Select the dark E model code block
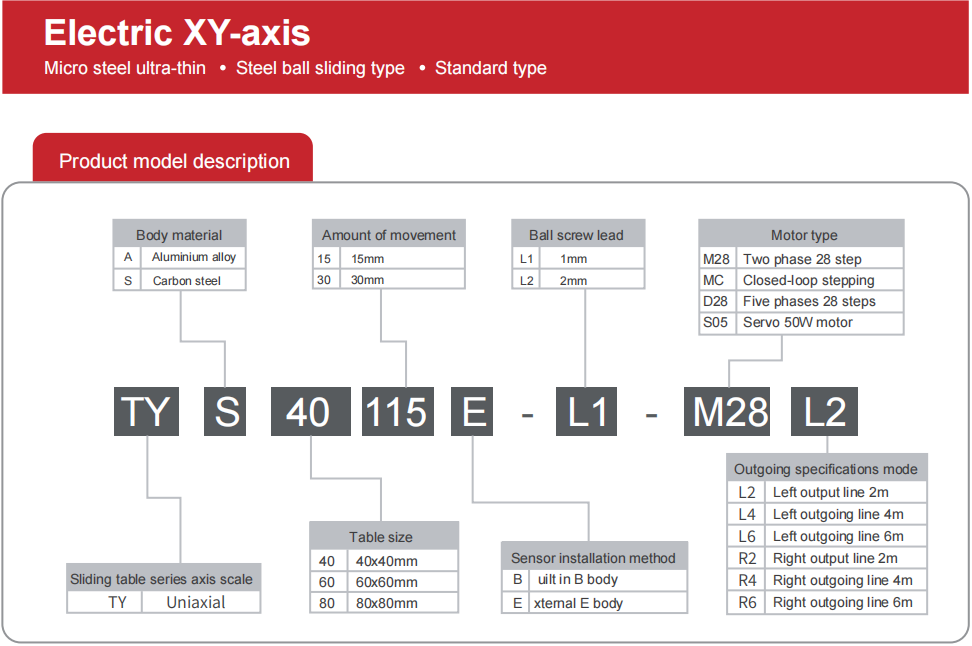The image size is (972, 646). coord(473,411)
